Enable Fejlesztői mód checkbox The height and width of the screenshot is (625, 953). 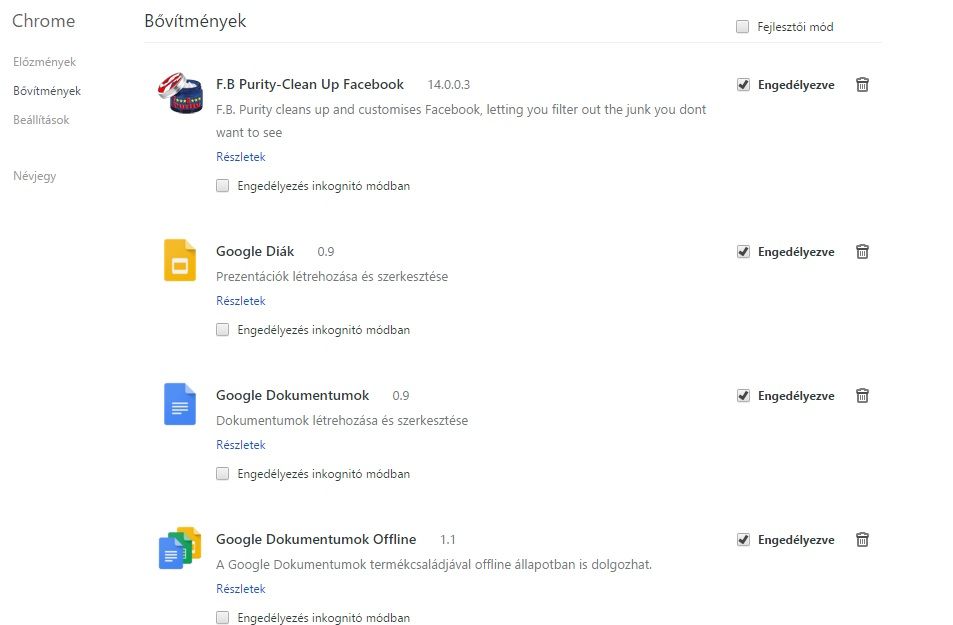tap(742, 27)
